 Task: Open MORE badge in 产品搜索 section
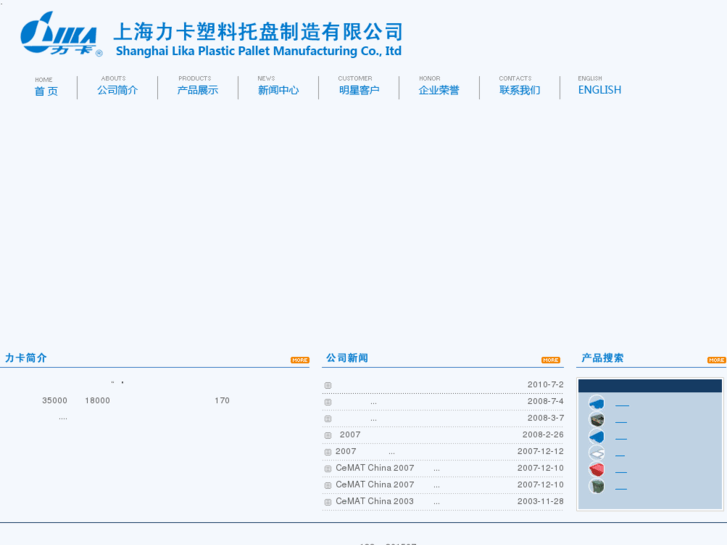pyautogui.click(x=716, y=360)
